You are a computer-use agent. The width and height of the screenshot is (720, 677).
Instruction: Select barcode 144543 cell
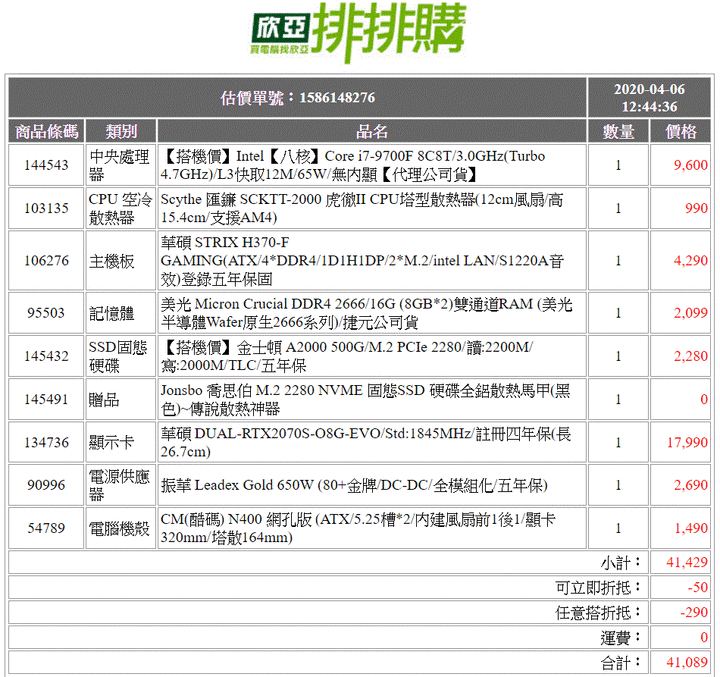[46, 165]
